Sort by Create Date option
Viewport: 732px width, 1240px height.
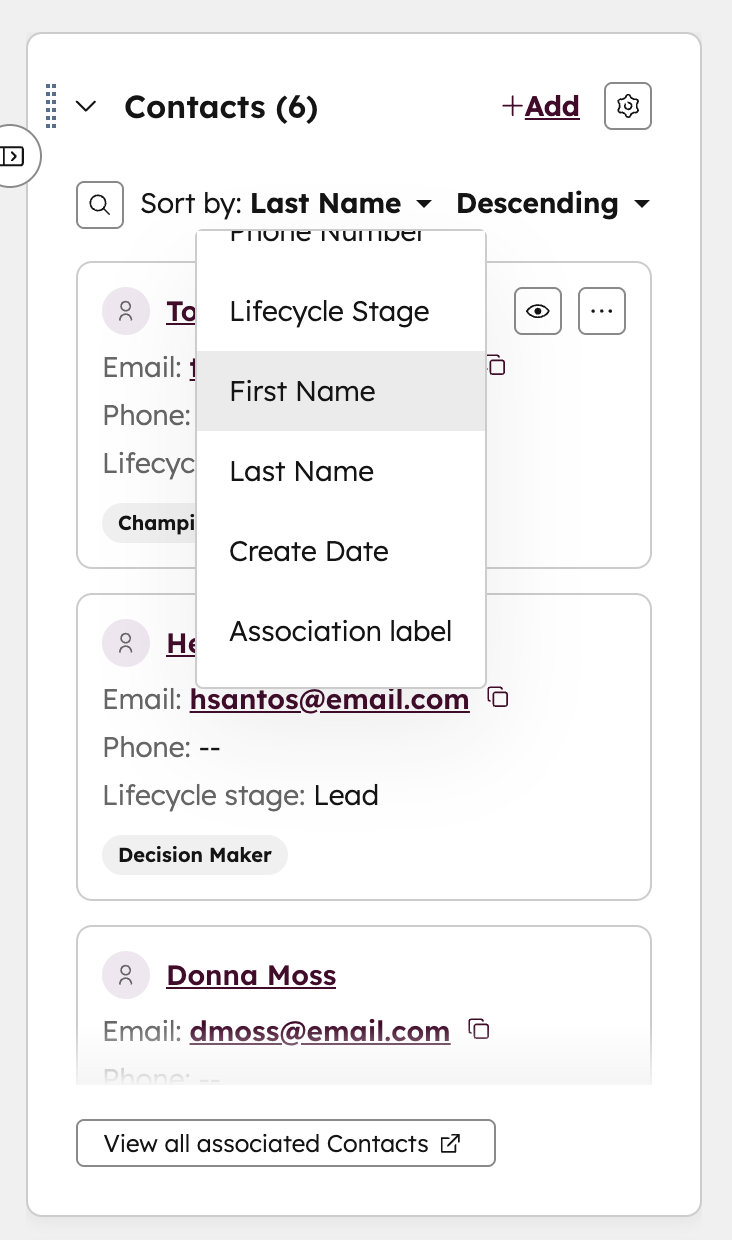click(x=309, y=551)
